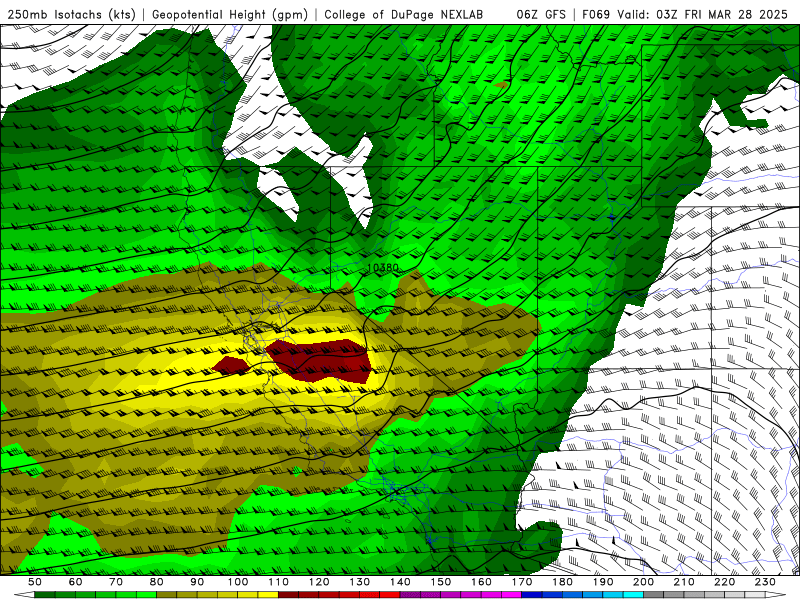Viewport: 800px width, 600px height.
Task: Click the colorbar value '130'
Action: [x=359, y=582]
